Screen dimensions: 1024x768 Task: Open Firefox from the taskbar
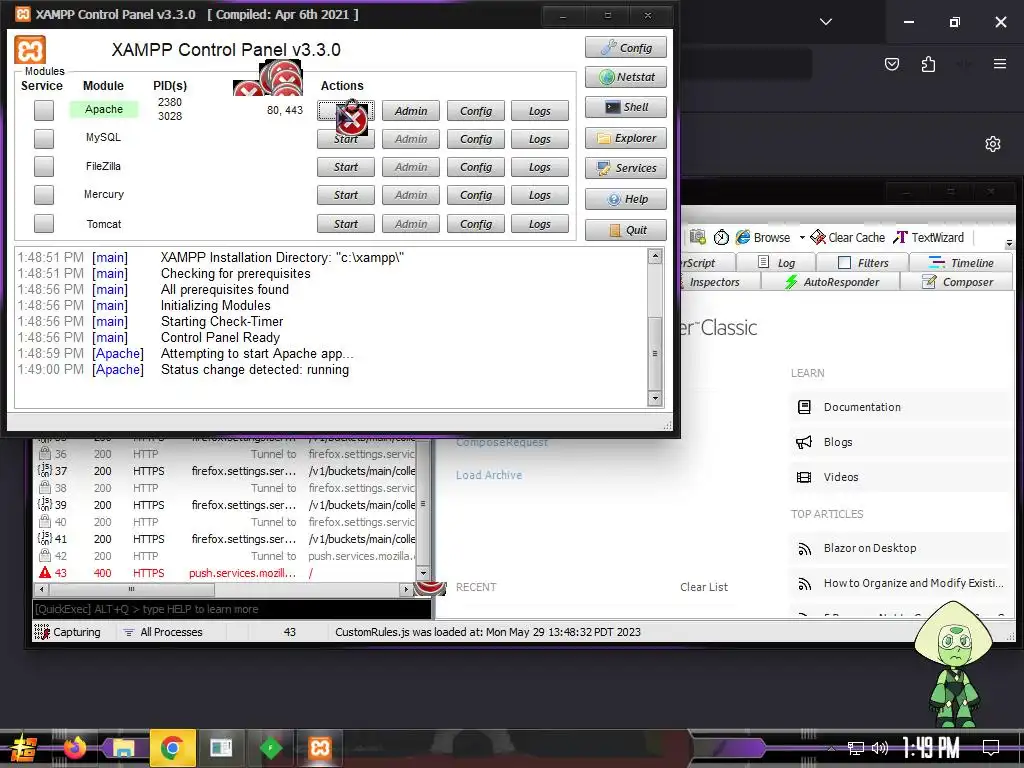pos(74,747)
